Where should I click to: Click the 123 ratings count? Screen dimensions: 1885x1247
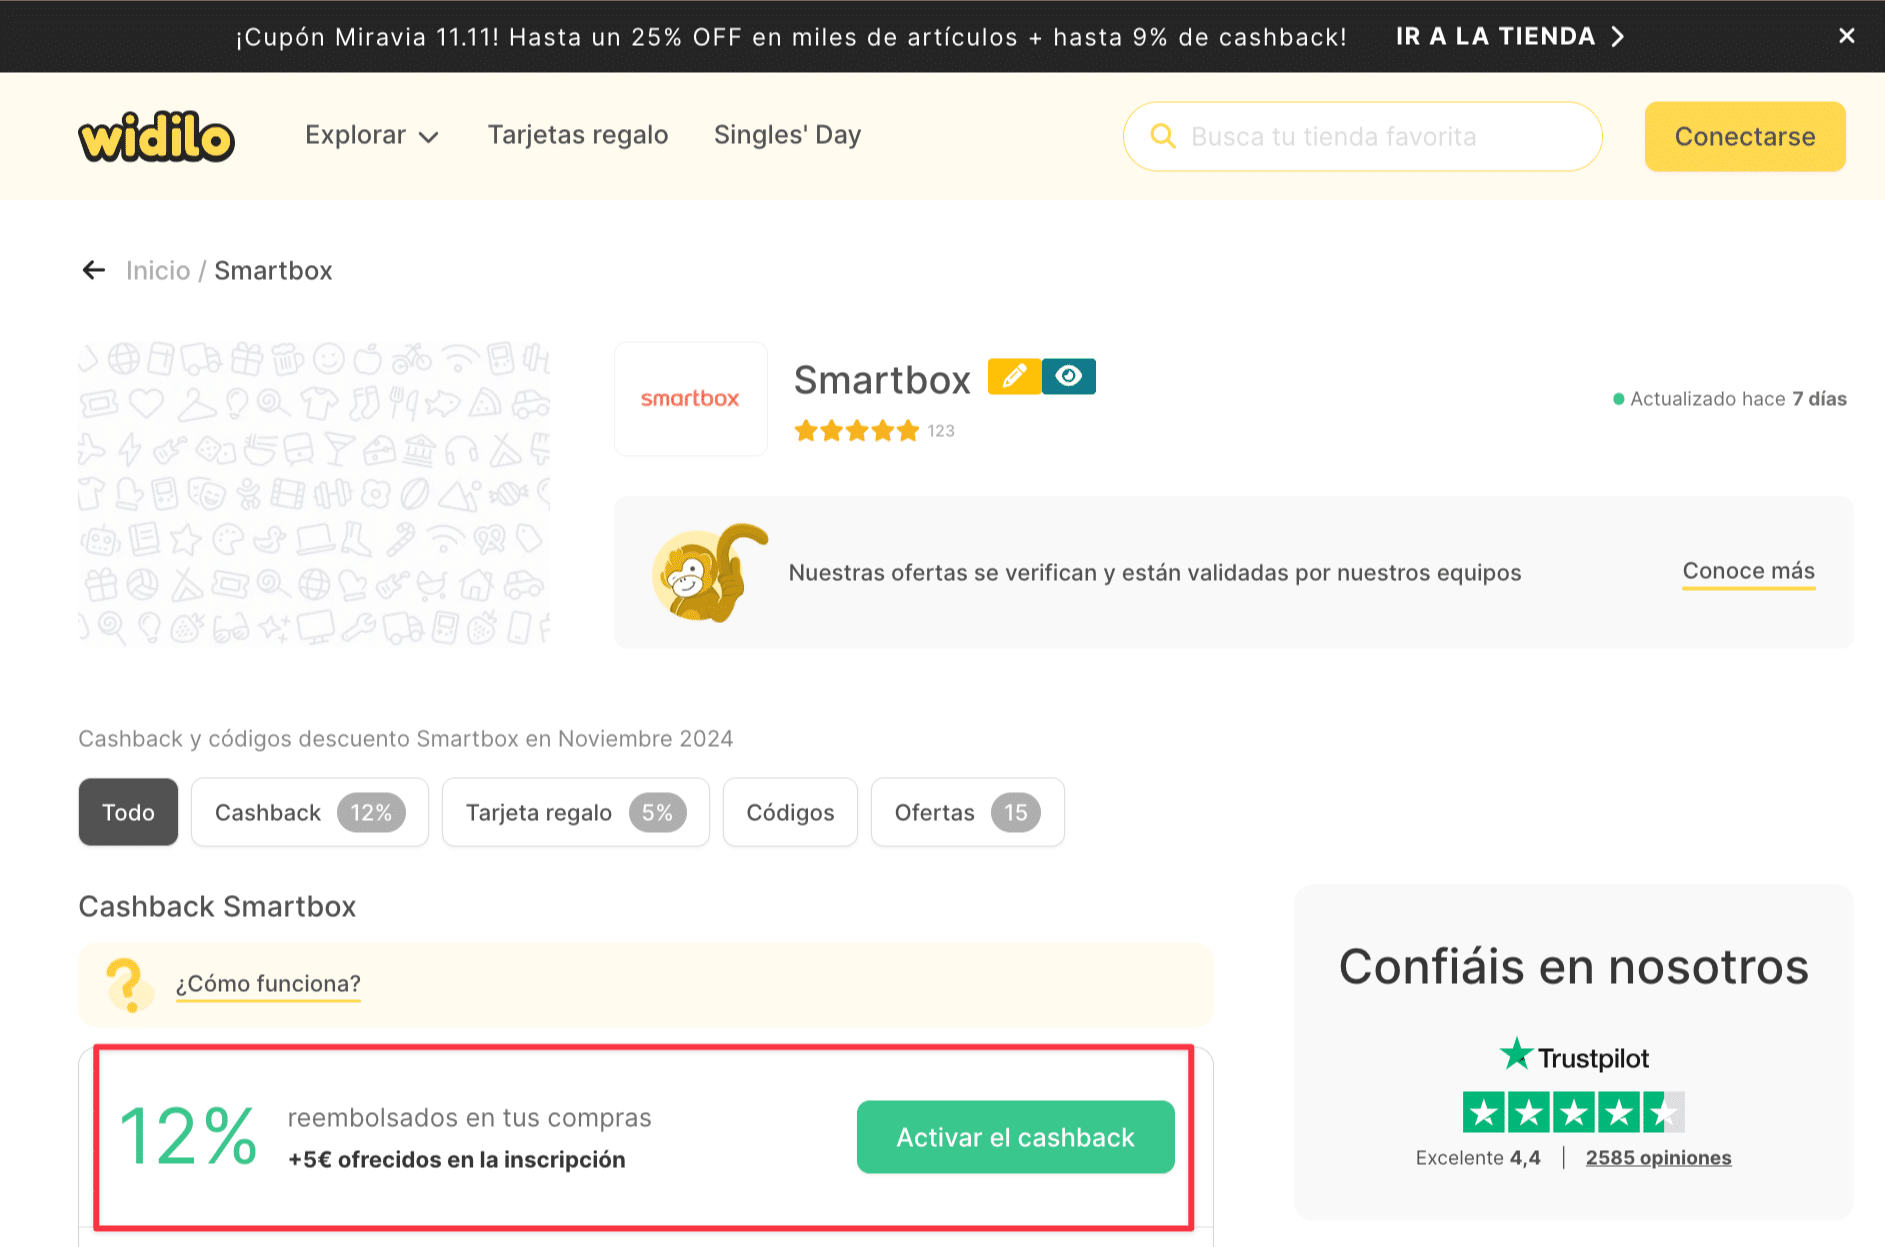[x=941, y=431]
